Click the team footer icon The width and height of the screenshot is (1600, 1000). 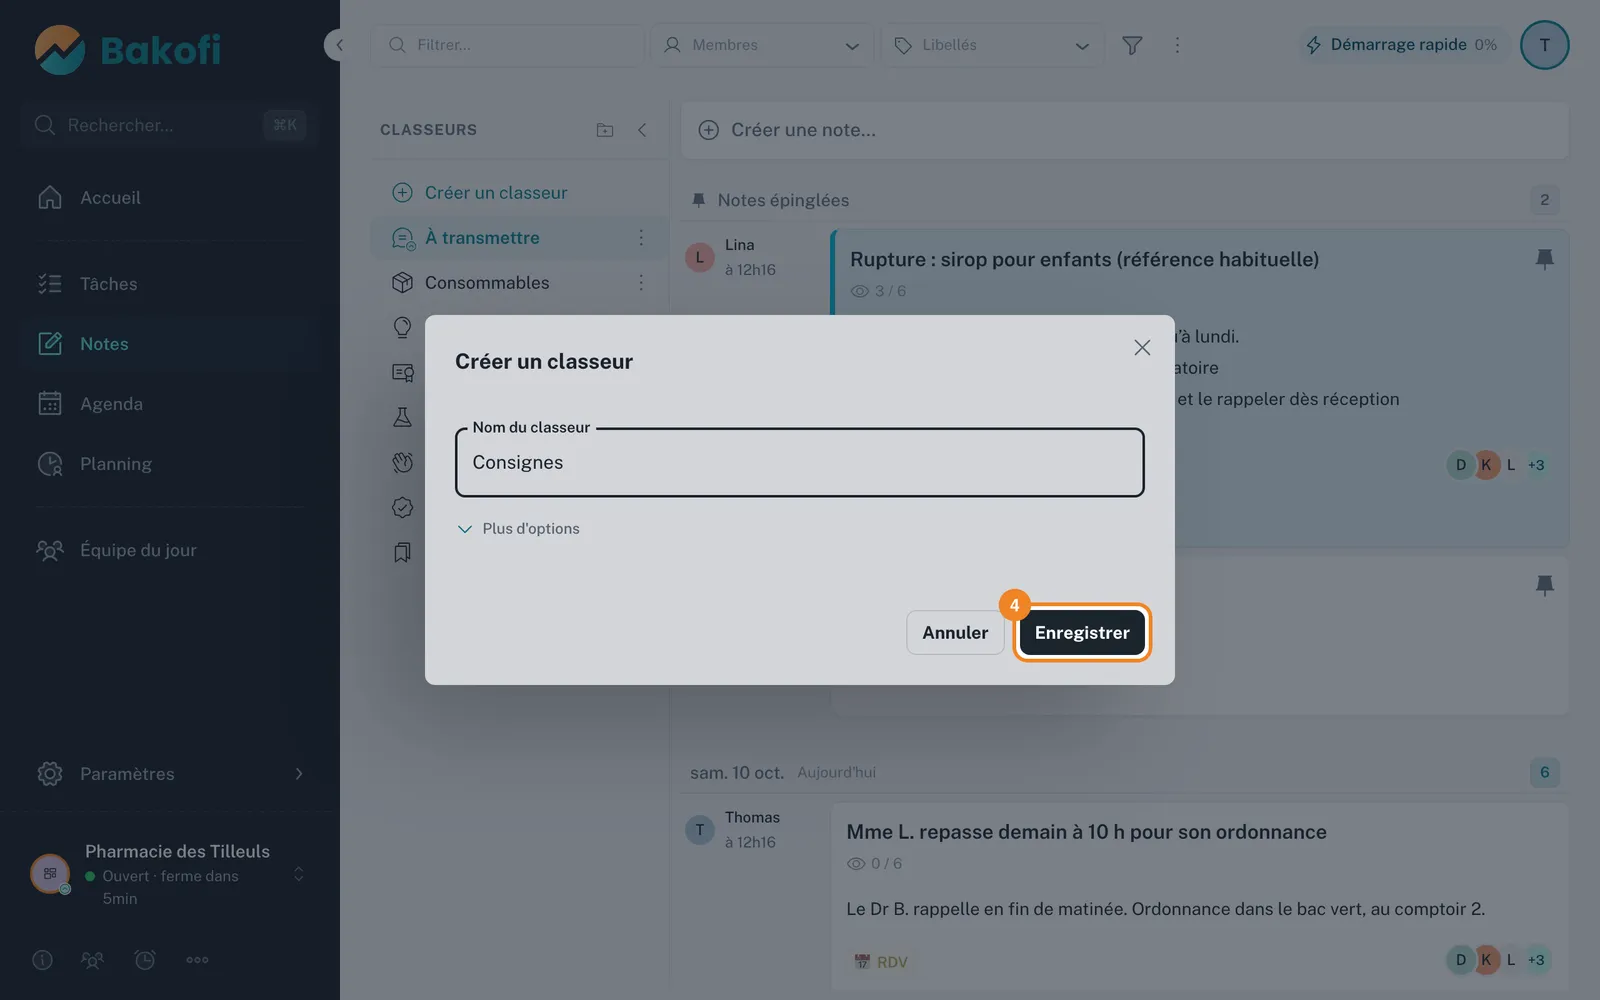92,960
